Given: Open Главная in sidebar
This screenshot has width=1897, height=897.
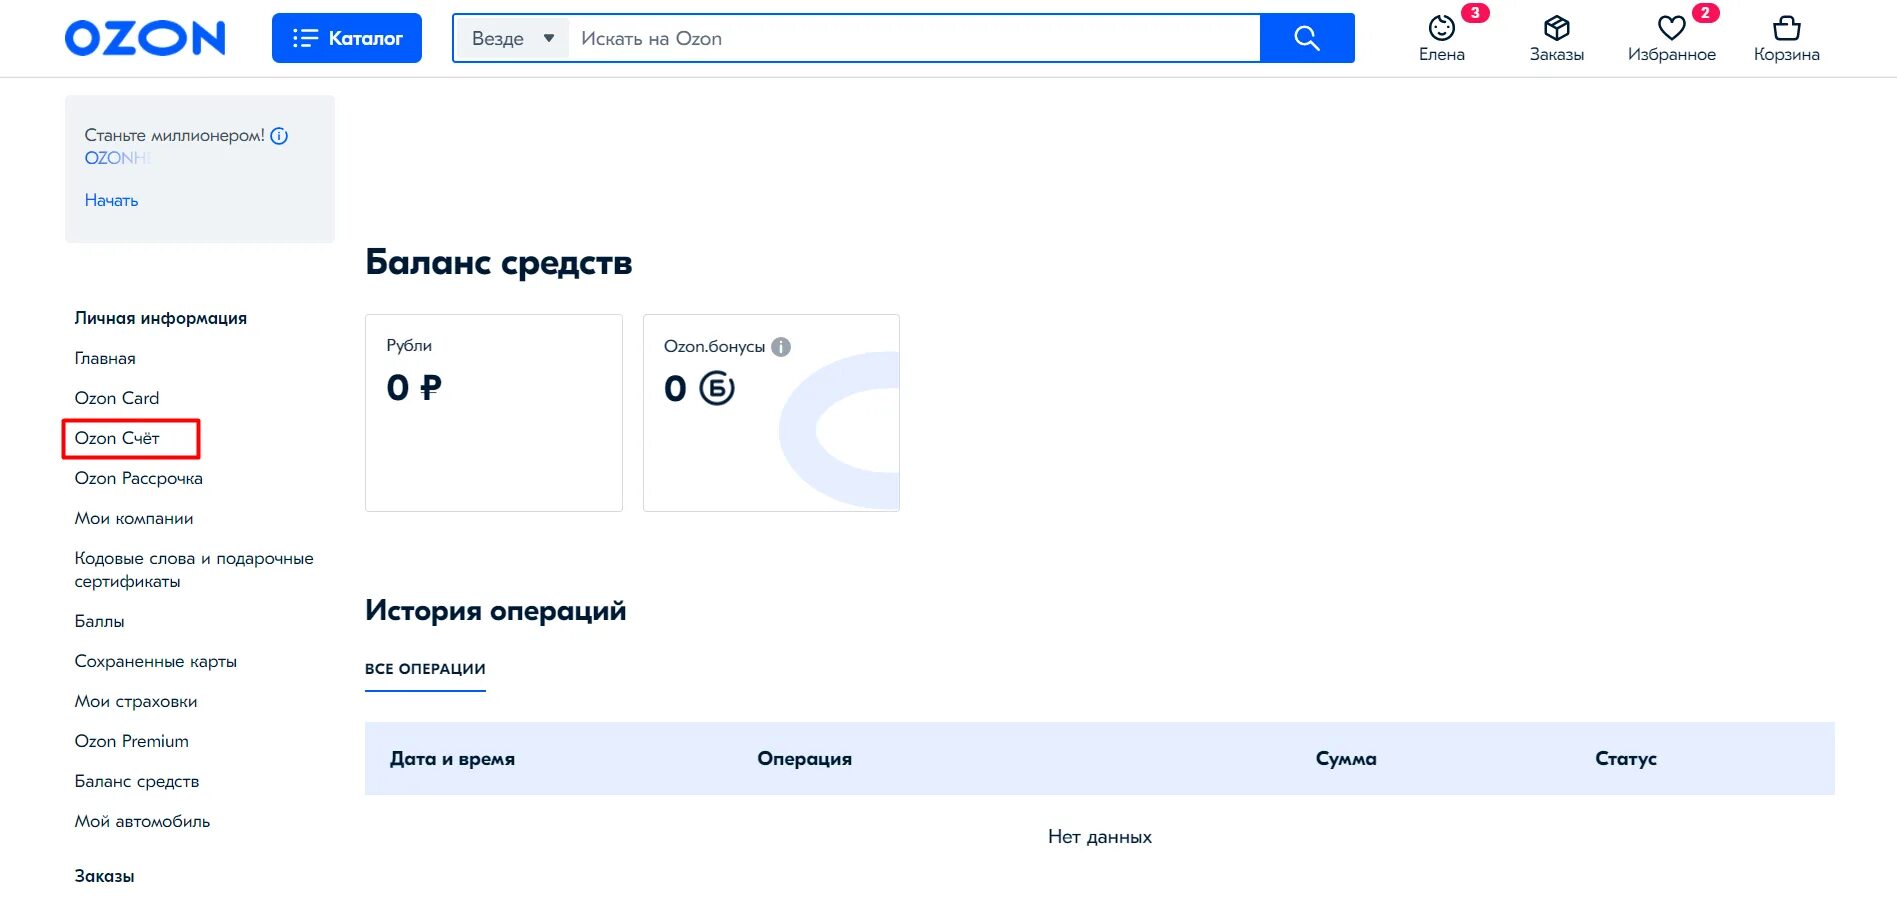Looking at the screenshot, I should (x=105, y=358).
